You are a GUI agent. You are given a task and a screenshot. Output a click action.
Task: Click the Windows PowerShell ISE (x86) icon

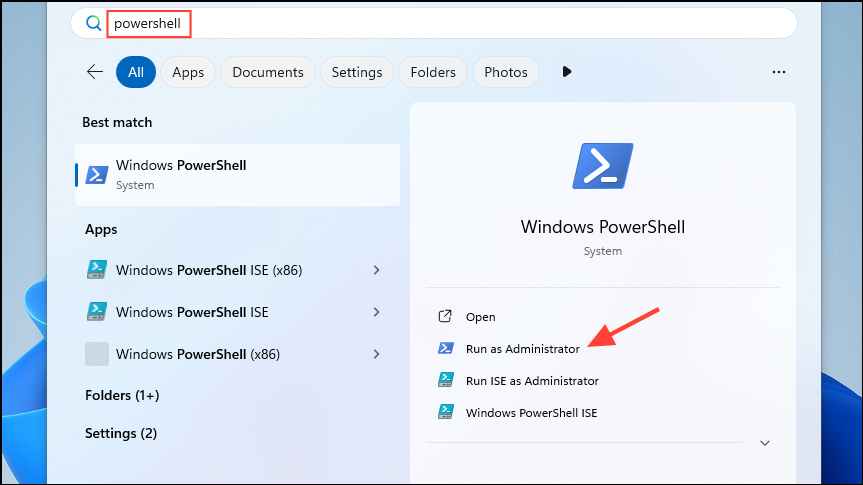coord(97,270)
